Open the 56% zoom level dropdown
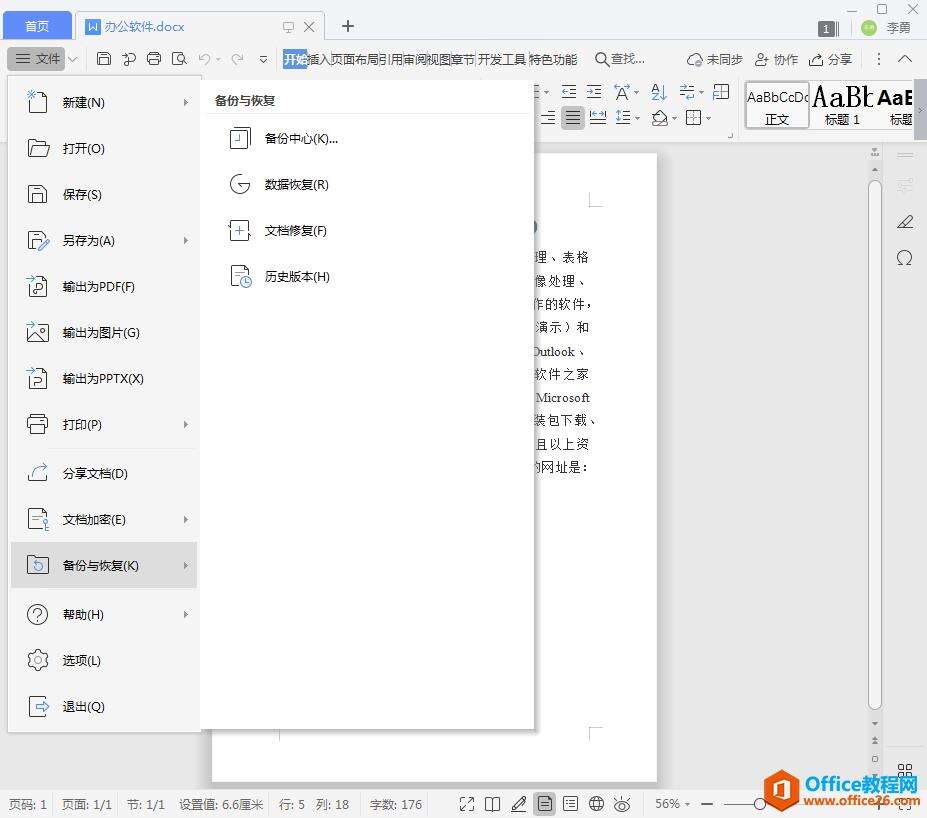 pyautogui.click(x=675, y=804)
